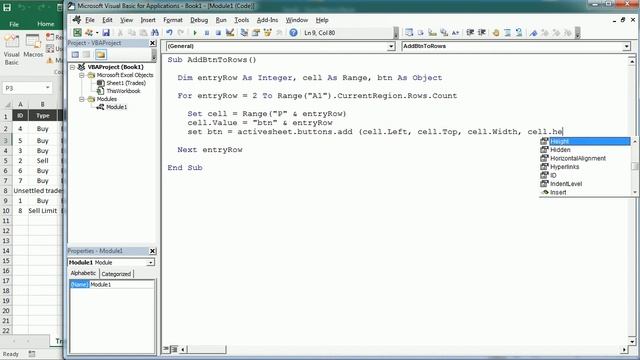Click Parameter Info edit toolbar icon
This screenshot has width=640, height=360.
point(444,33)
